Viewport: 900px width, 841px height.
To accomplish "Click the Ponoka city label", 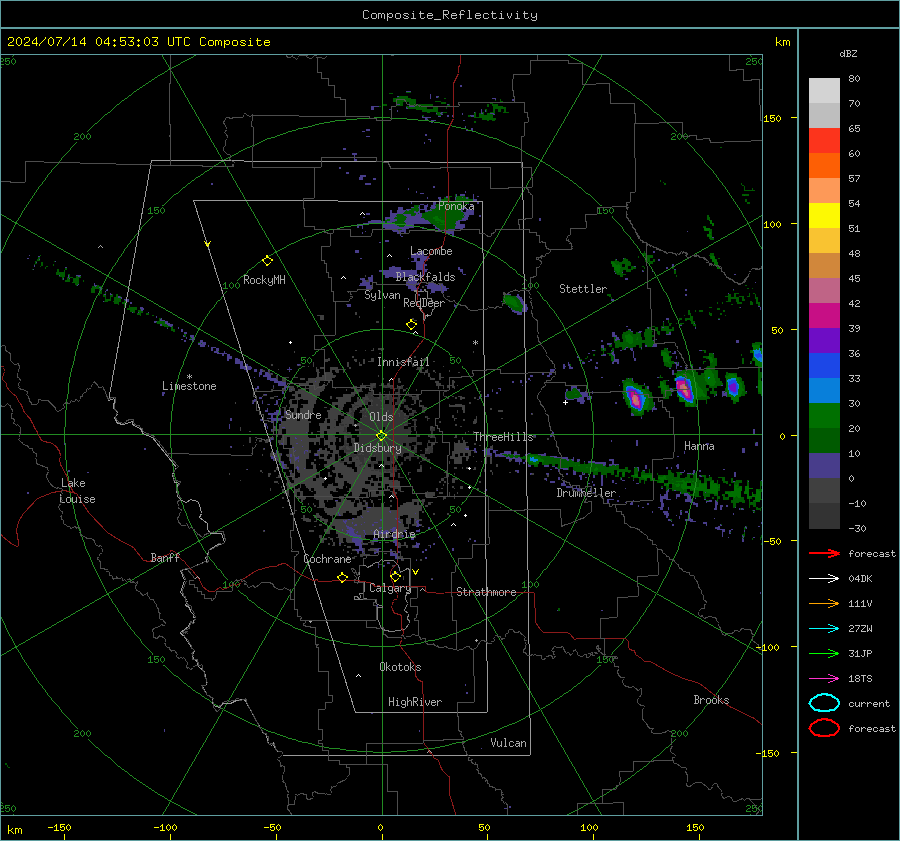I will click(x=456, y=206).
